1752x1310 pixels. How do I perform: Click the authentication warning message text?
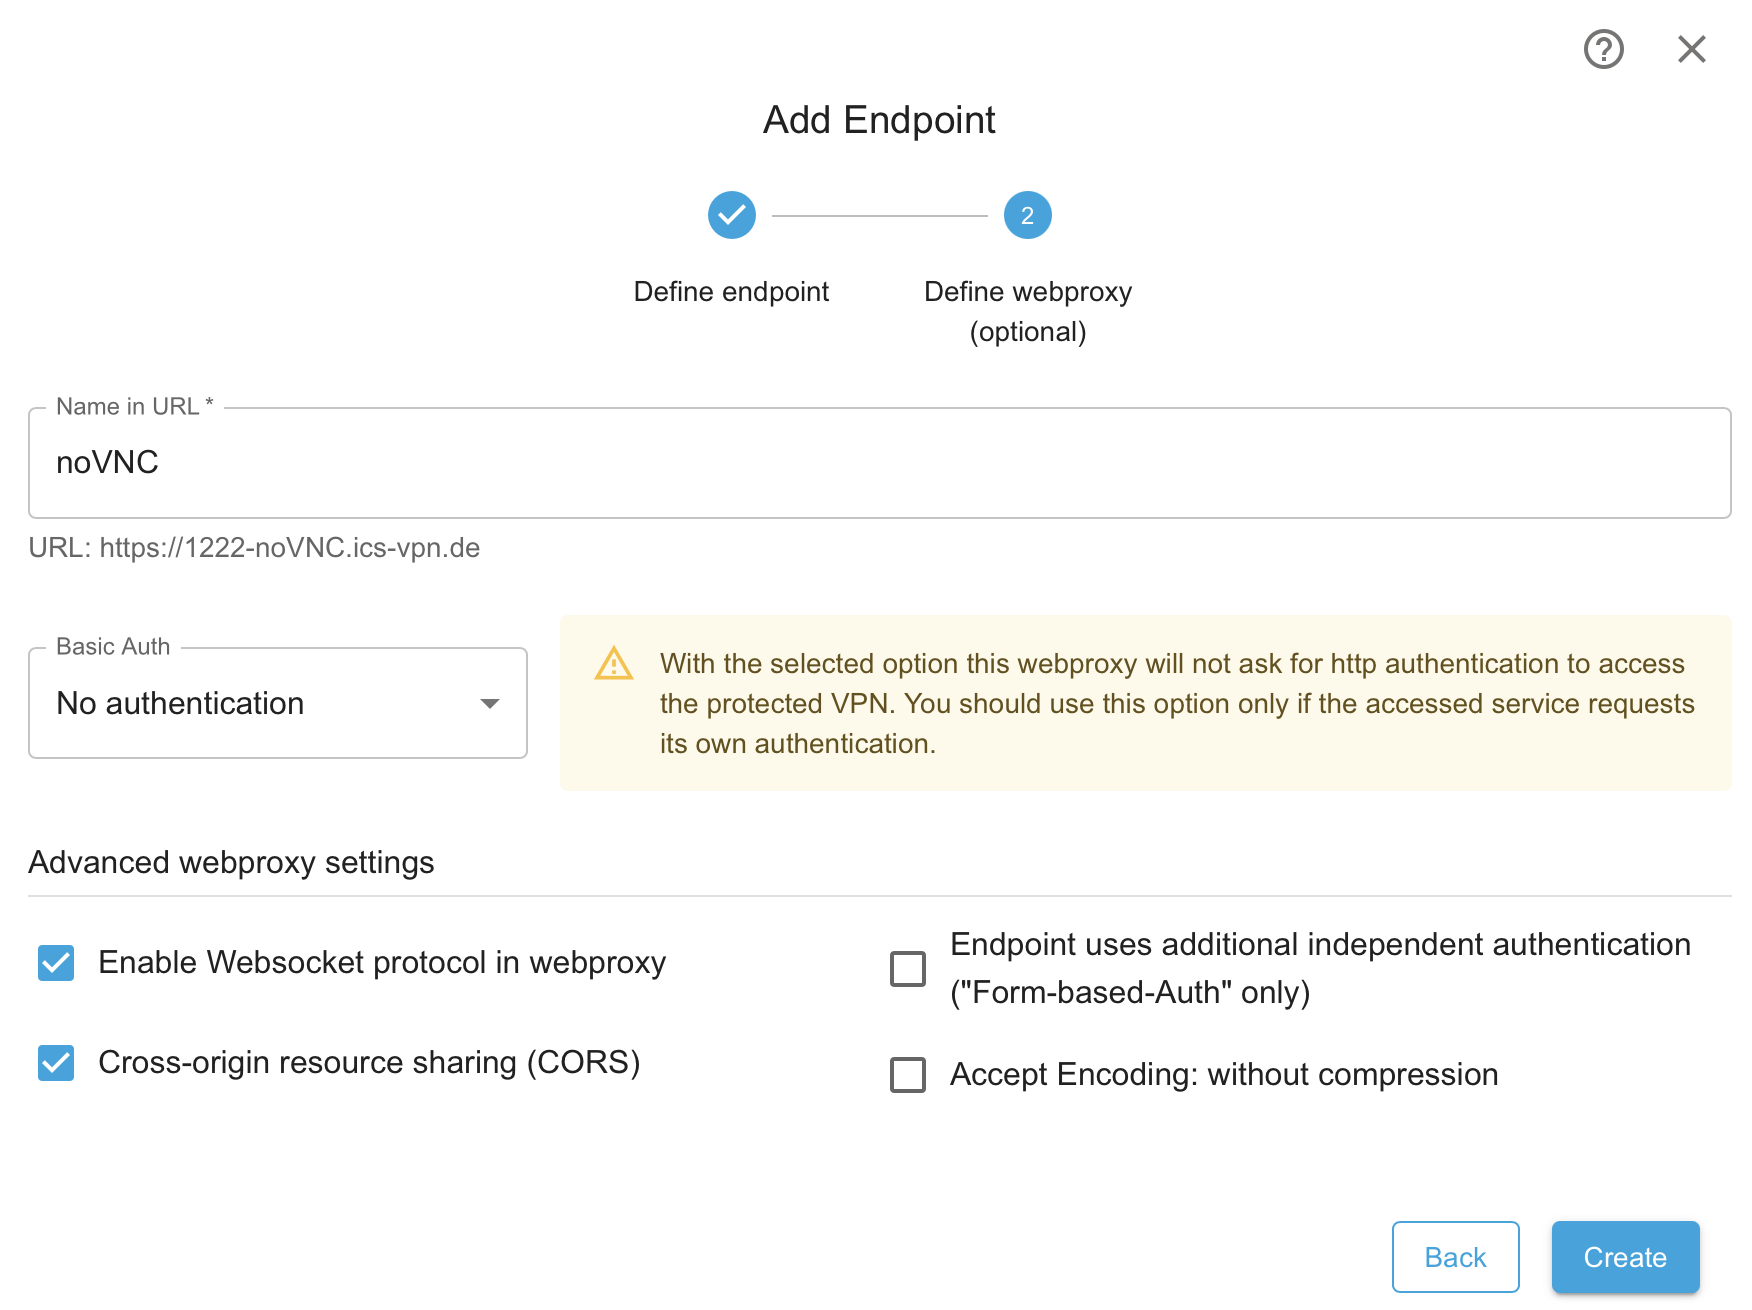click(x=1177, y=704)
